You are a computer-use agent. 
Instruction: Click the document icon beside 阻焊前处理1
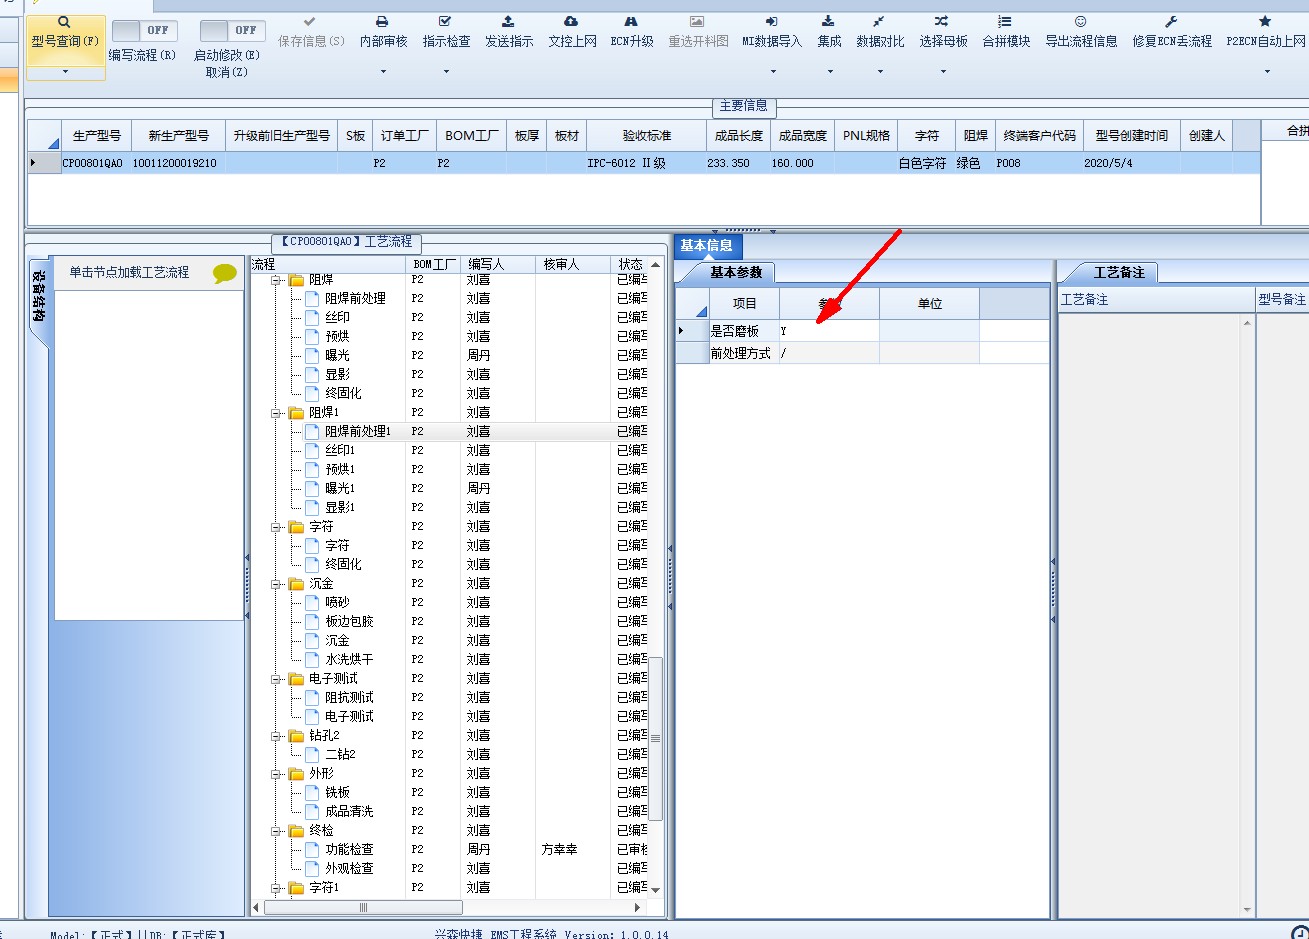coord(312,431)
